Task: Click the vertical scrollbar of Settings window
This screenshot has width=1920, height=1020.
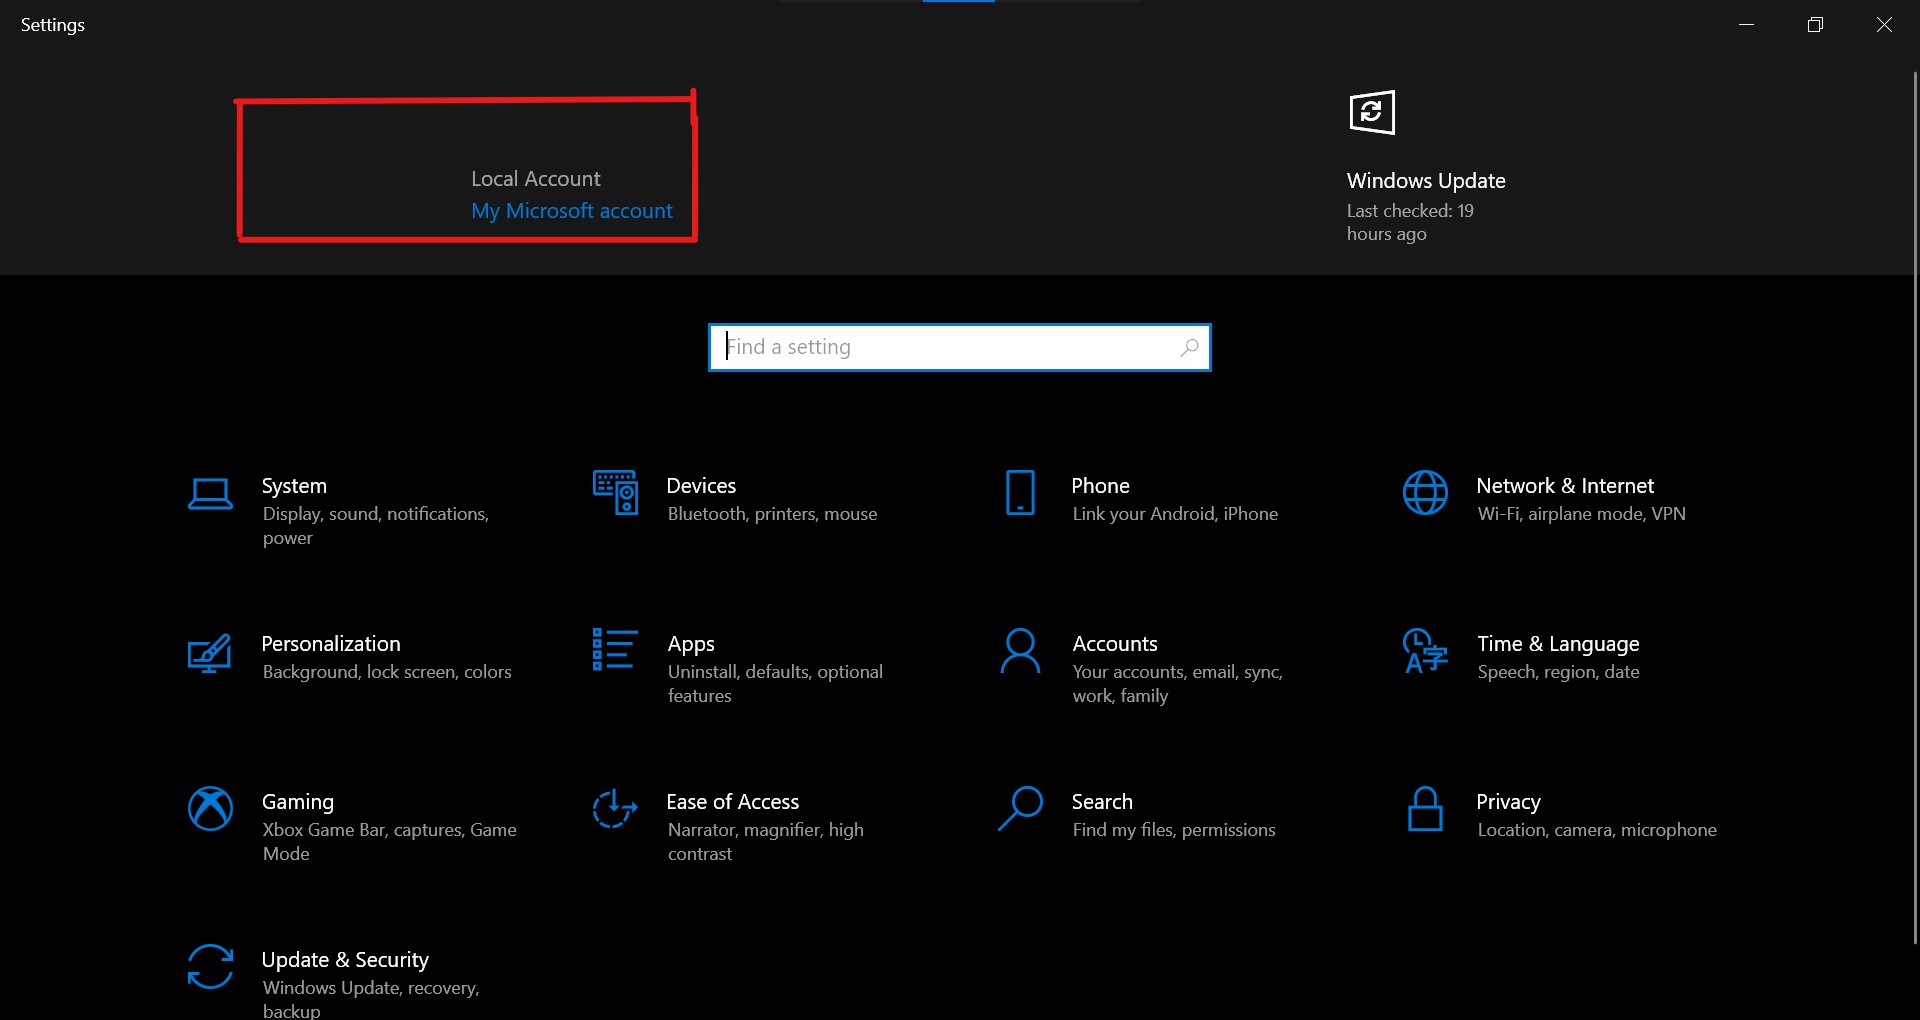Action: click(x=1915, y=506)
